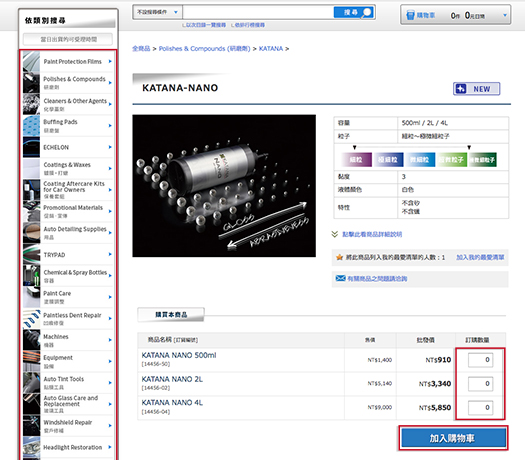This screenshot has width=525, height=460.
Task: Click the Windshield Repair category icon
Action: pos(31,426)
